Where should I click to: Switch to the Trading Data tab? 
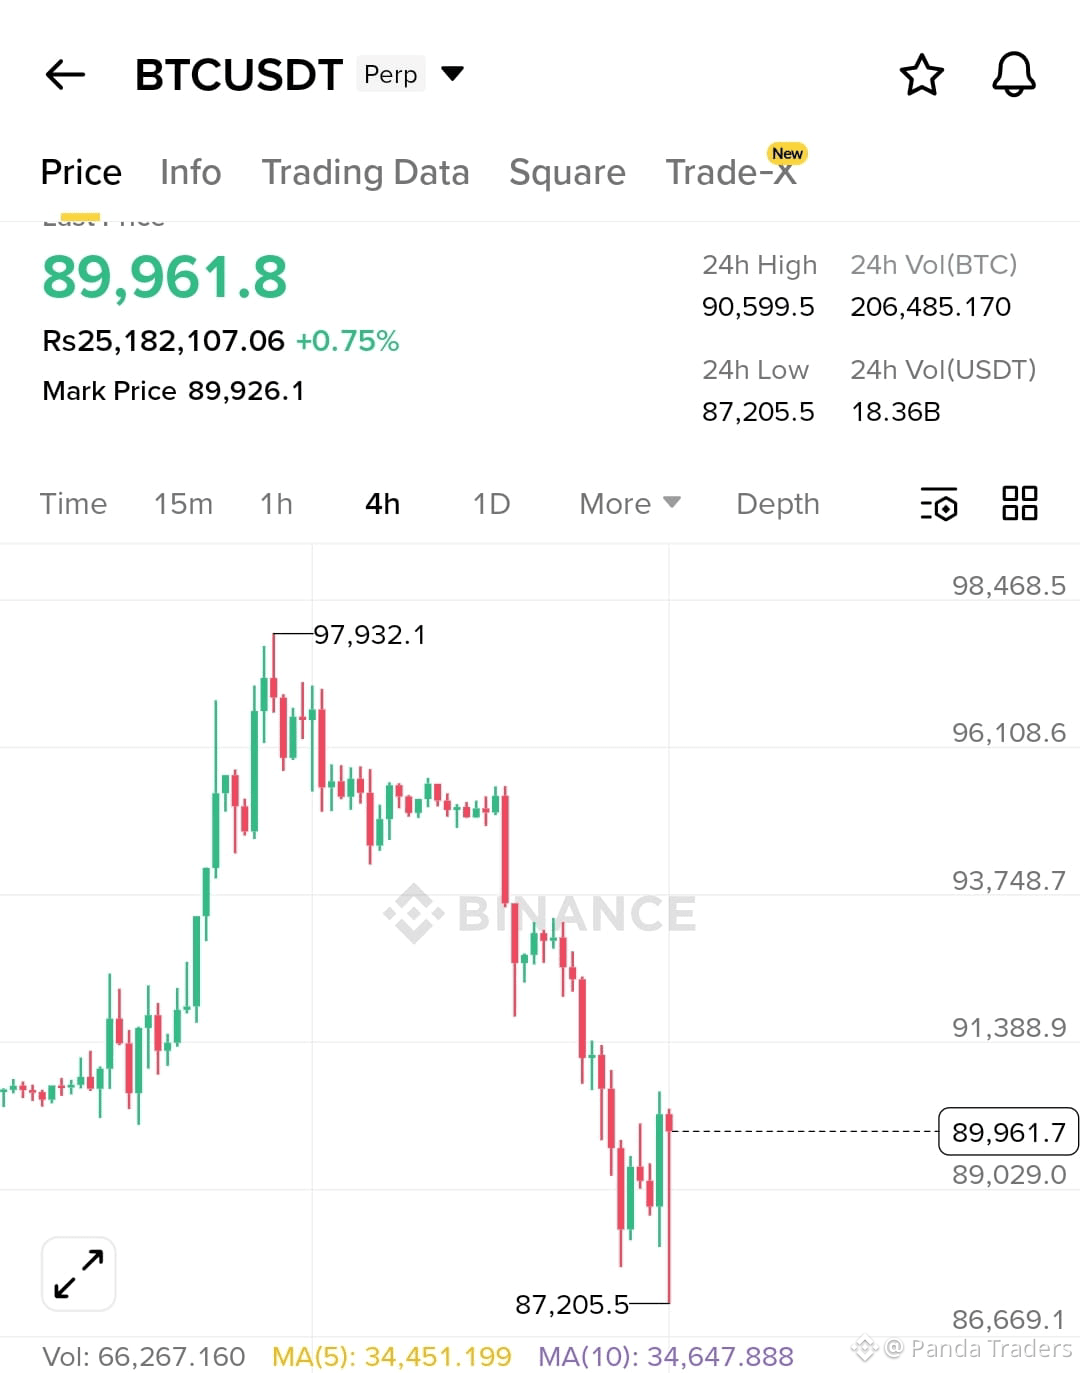[366, 172]
